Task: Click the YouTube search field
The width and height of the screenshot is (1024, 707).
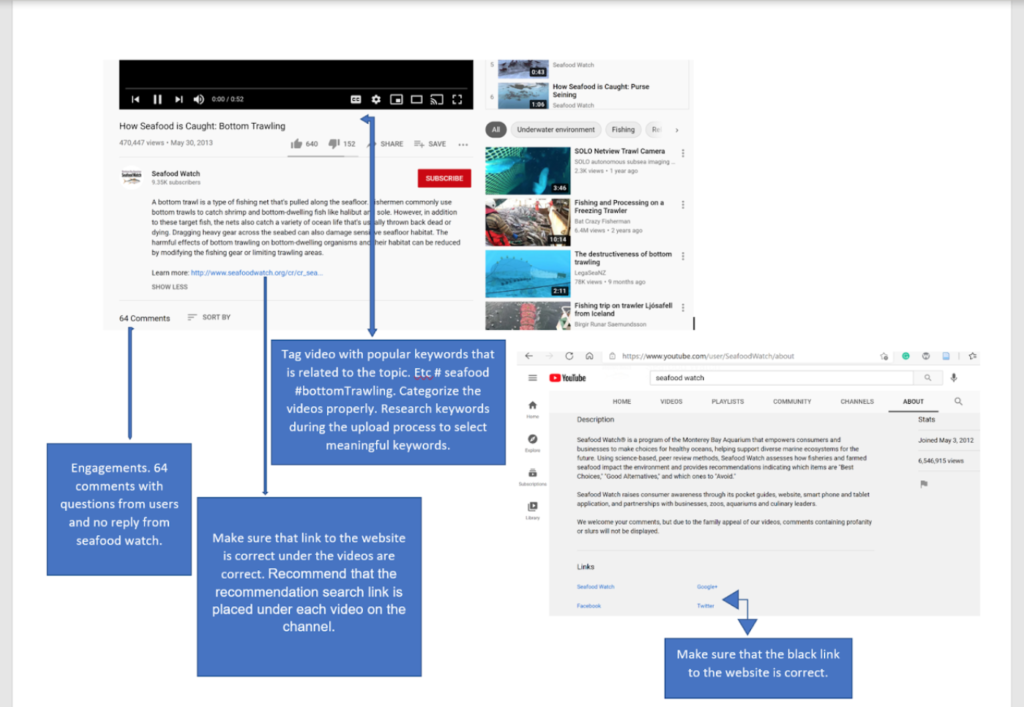Action: pyautogui.click(x=782, y=378)
